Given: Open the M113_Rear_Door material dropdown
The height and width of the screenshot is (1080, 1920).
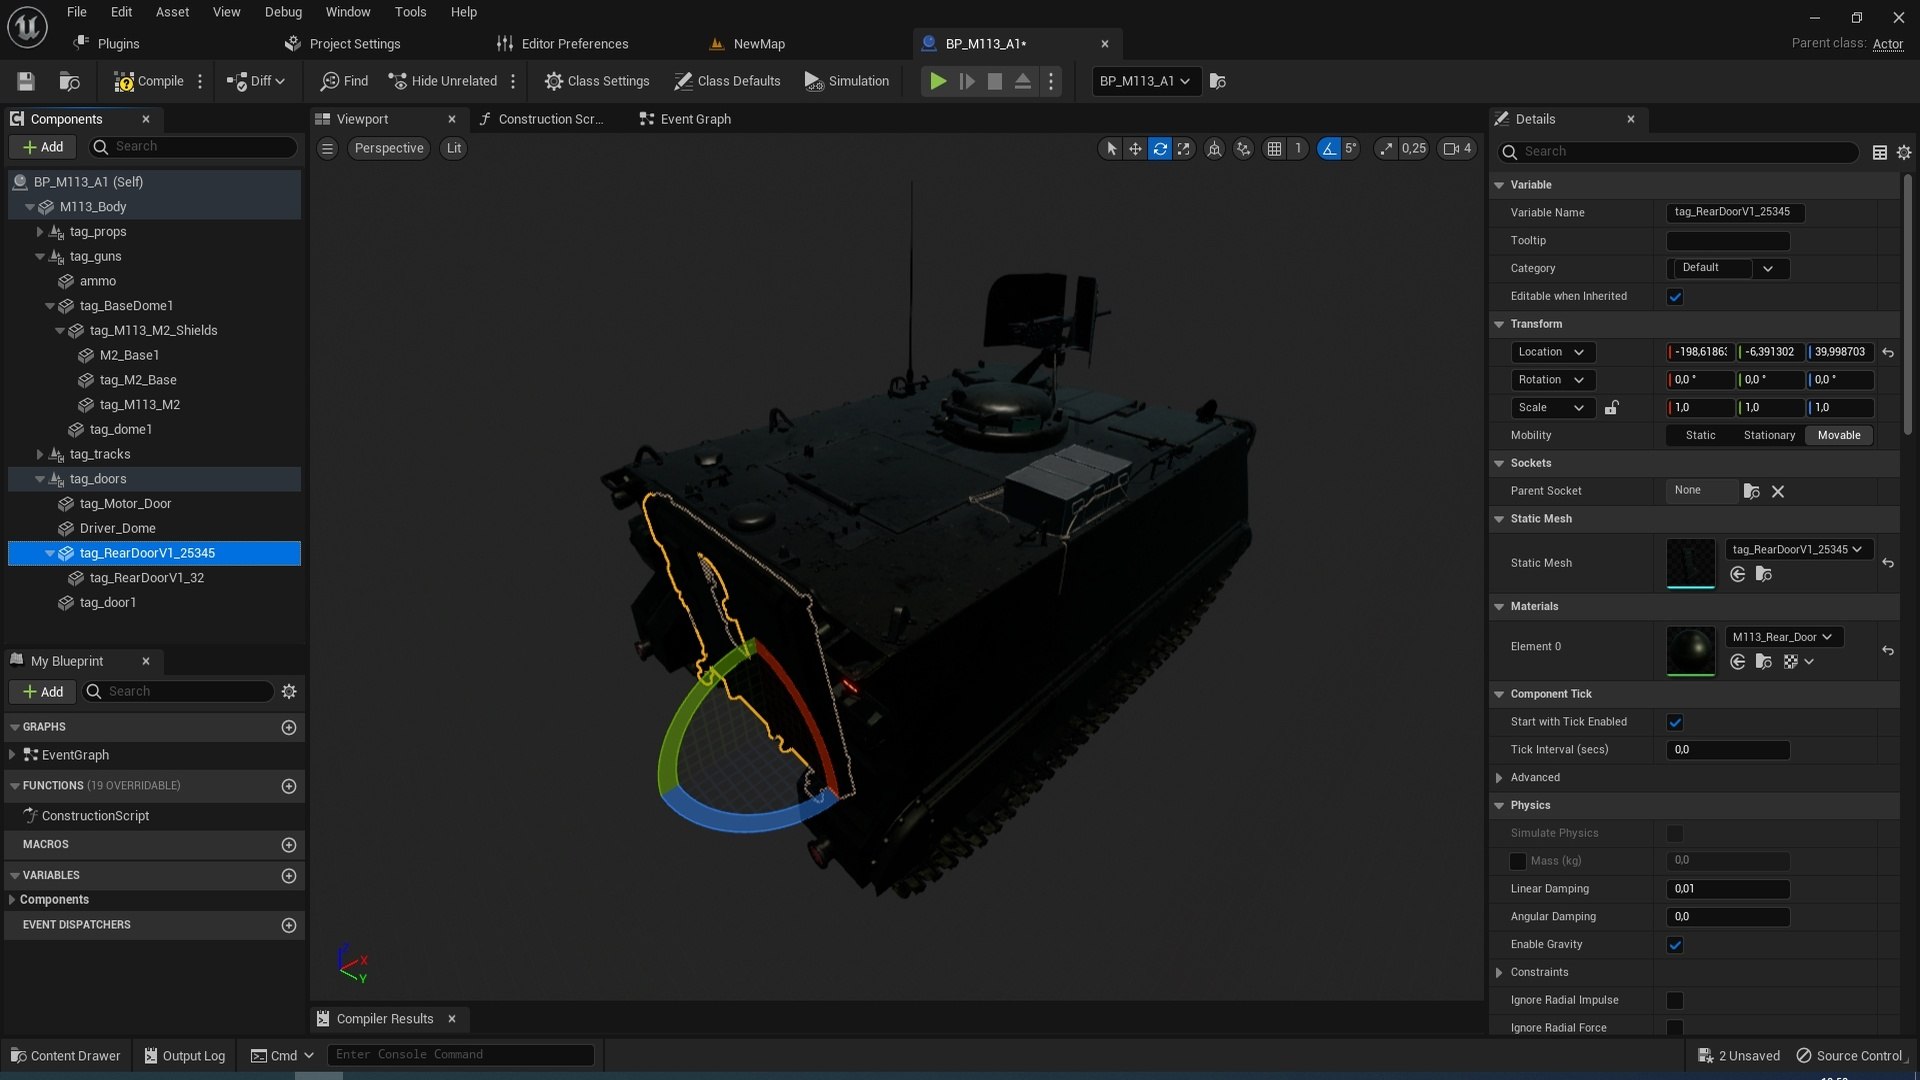Looking at the screenshot, I should coord(1784,637).
